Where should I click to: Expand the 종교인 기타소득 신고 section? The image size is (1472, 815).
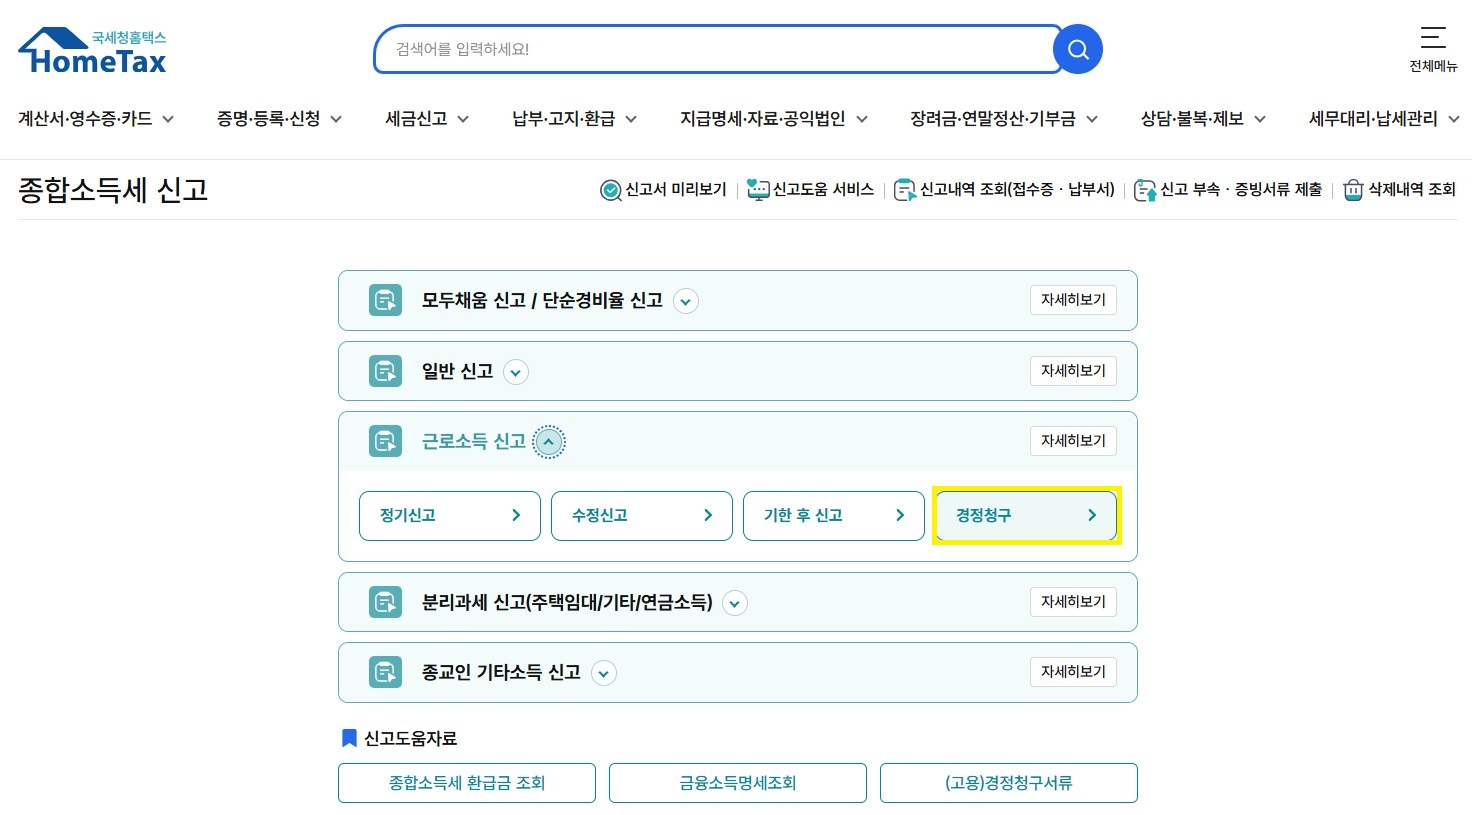603,673
